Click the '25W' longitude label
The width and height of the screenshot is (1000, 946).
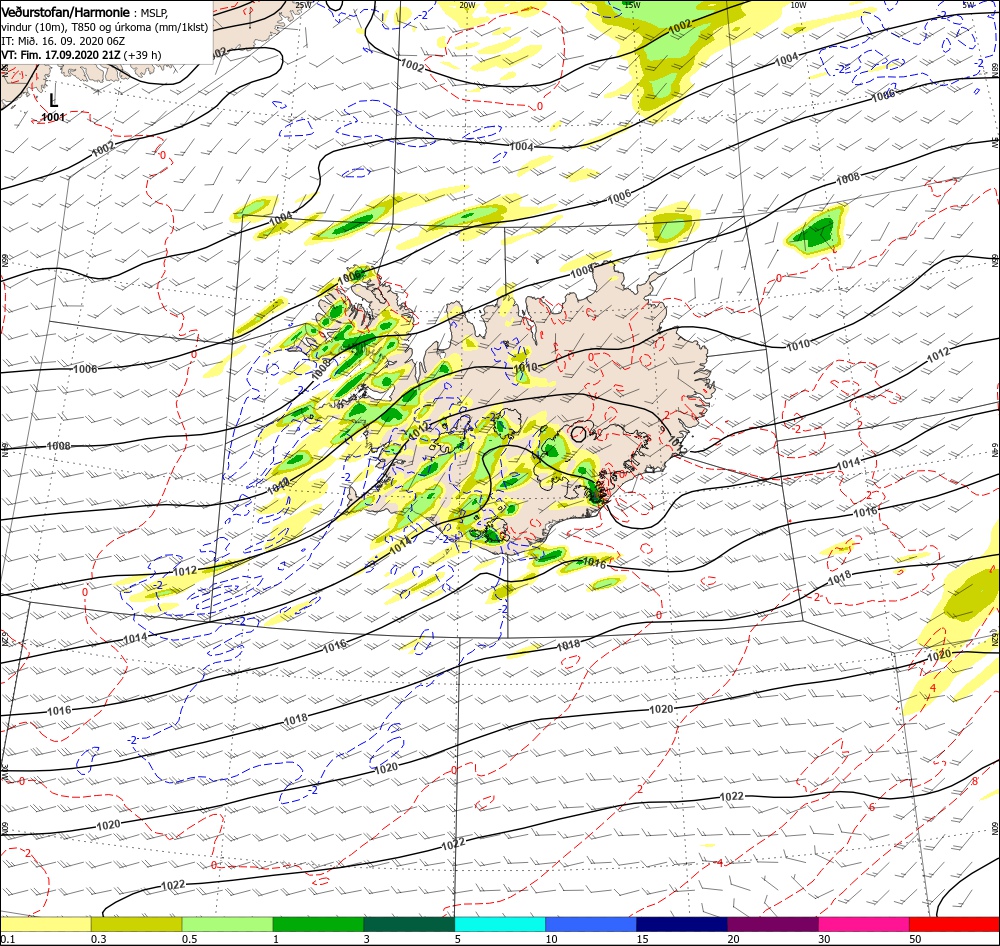304,5
